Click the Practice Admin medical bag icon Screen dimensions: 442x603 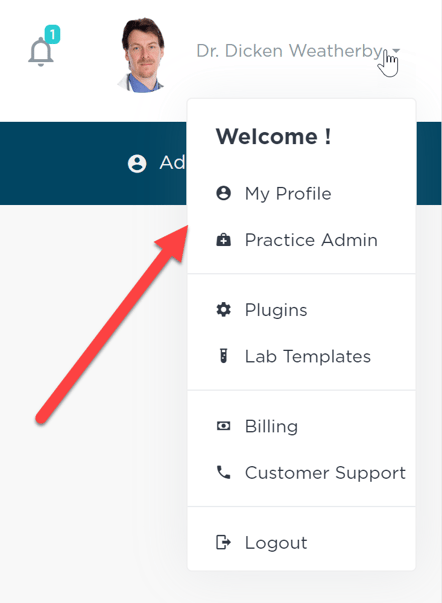224,240
